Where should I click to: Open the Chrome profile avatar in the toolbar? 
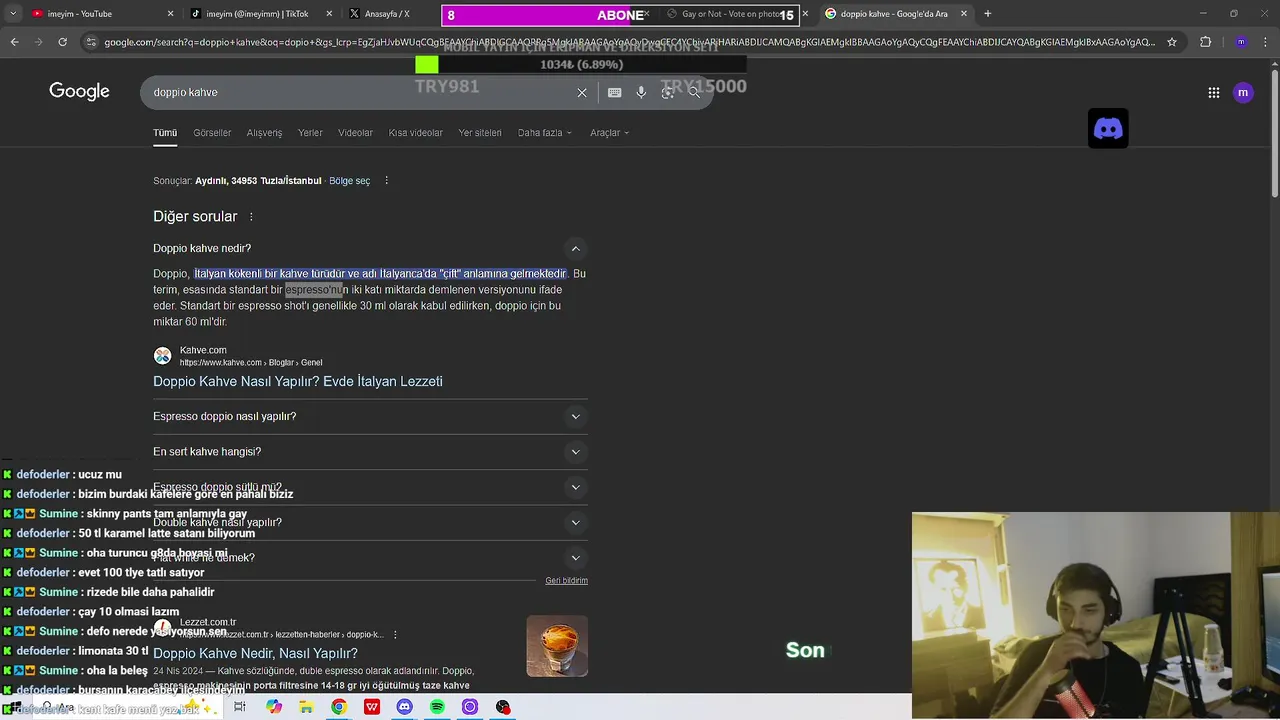[1241, 42]
